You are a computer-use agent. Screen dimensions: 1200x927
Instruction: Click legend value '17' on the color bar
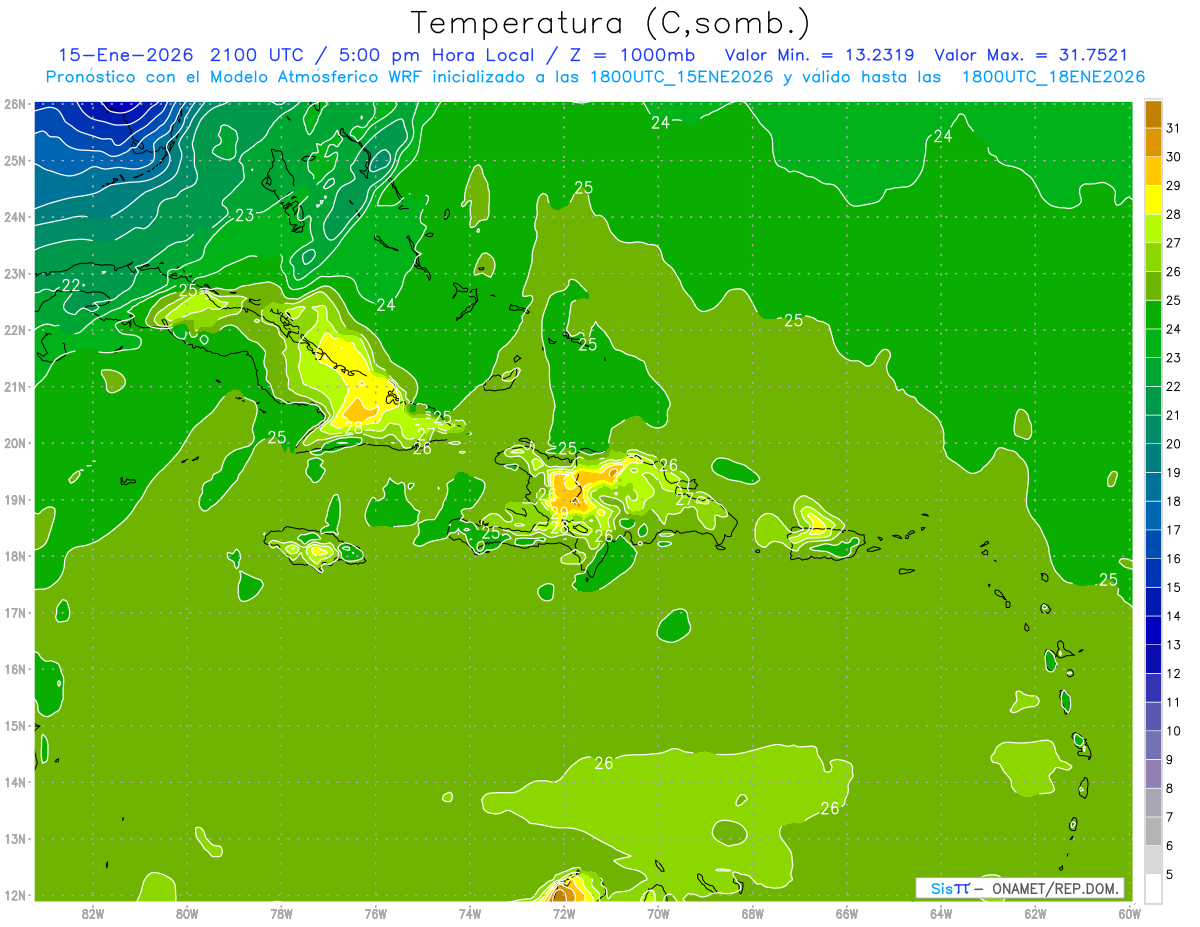pyautogui.click(x=1173, y=530)
